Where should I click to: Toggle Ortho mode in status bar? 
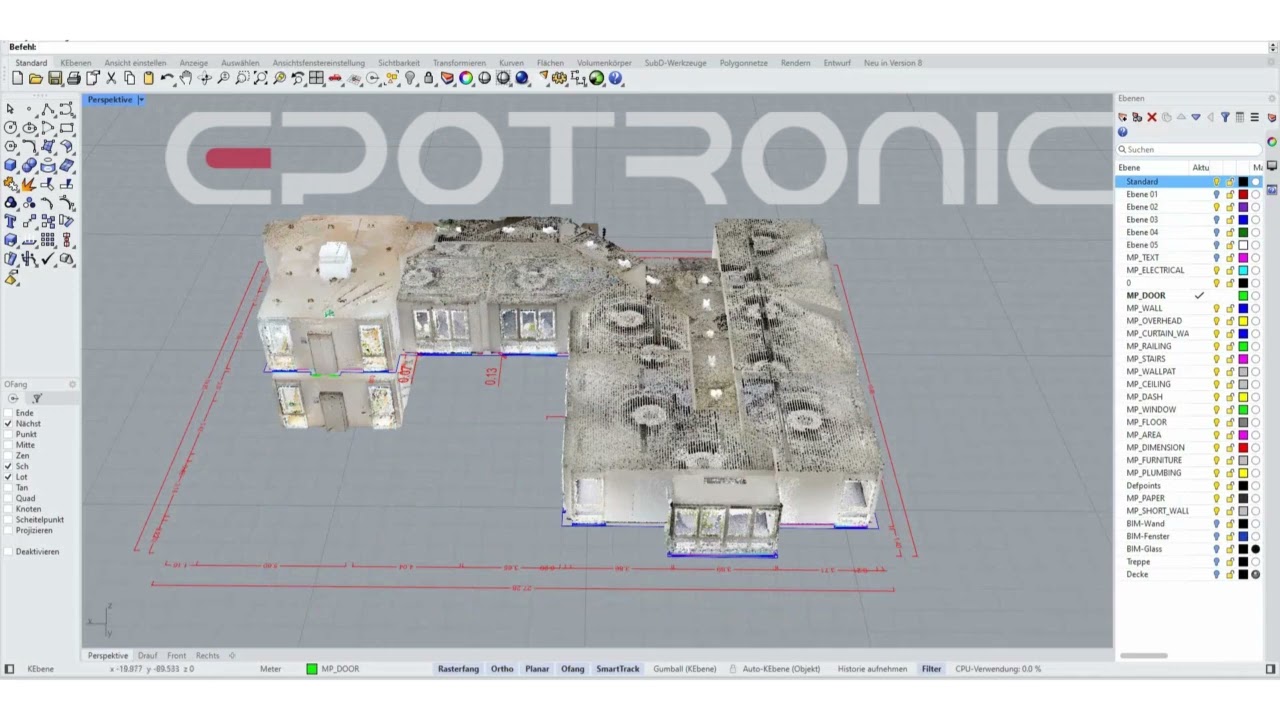point(502,669)
